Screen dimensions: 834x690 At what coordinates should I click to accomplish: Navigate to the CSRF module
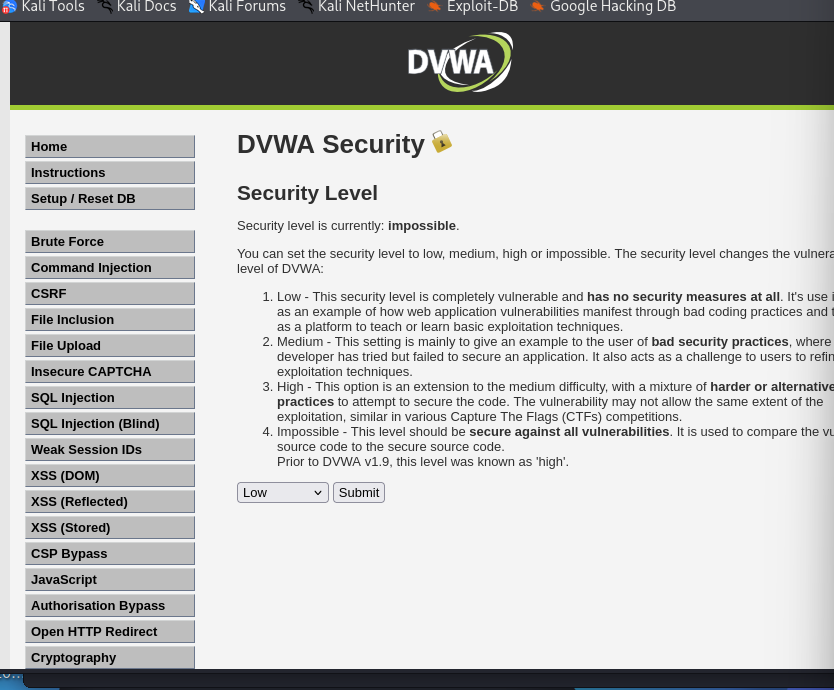tap(110, 294)
